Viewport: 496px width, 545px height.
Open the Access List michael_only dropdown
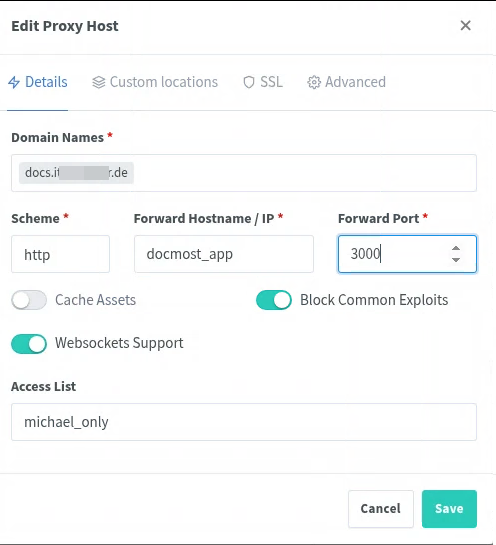click(244, 422)
